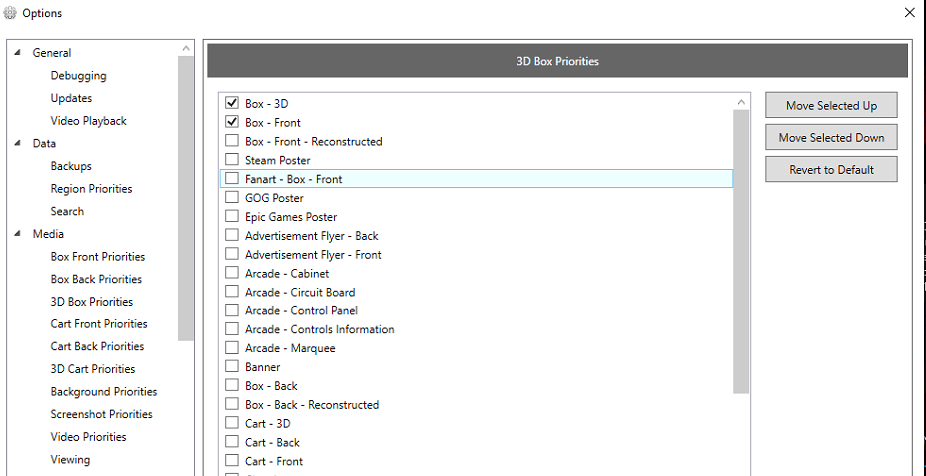This screenshot has height=476, width=926.
Task: Select the Arcade - Marquee row text
Action: tap(290, 348)
